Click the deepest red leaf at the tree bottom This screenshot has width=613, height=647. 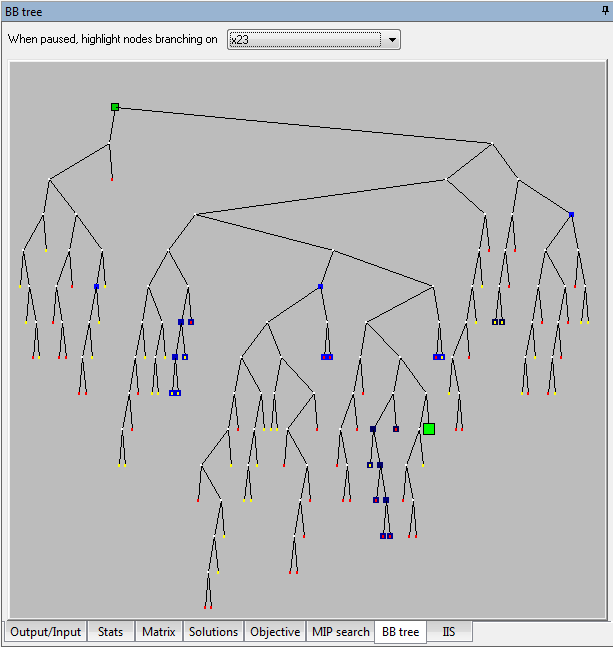point(206,607)
